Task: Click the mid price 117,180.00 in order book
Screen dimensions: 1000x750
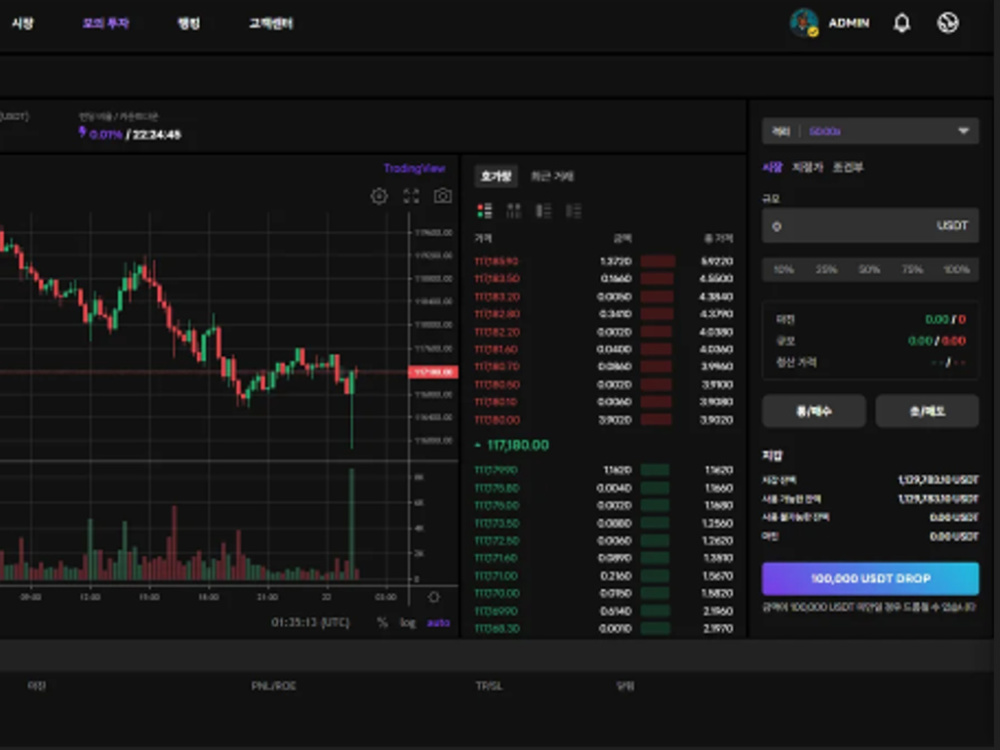Action: pos(517,445)
